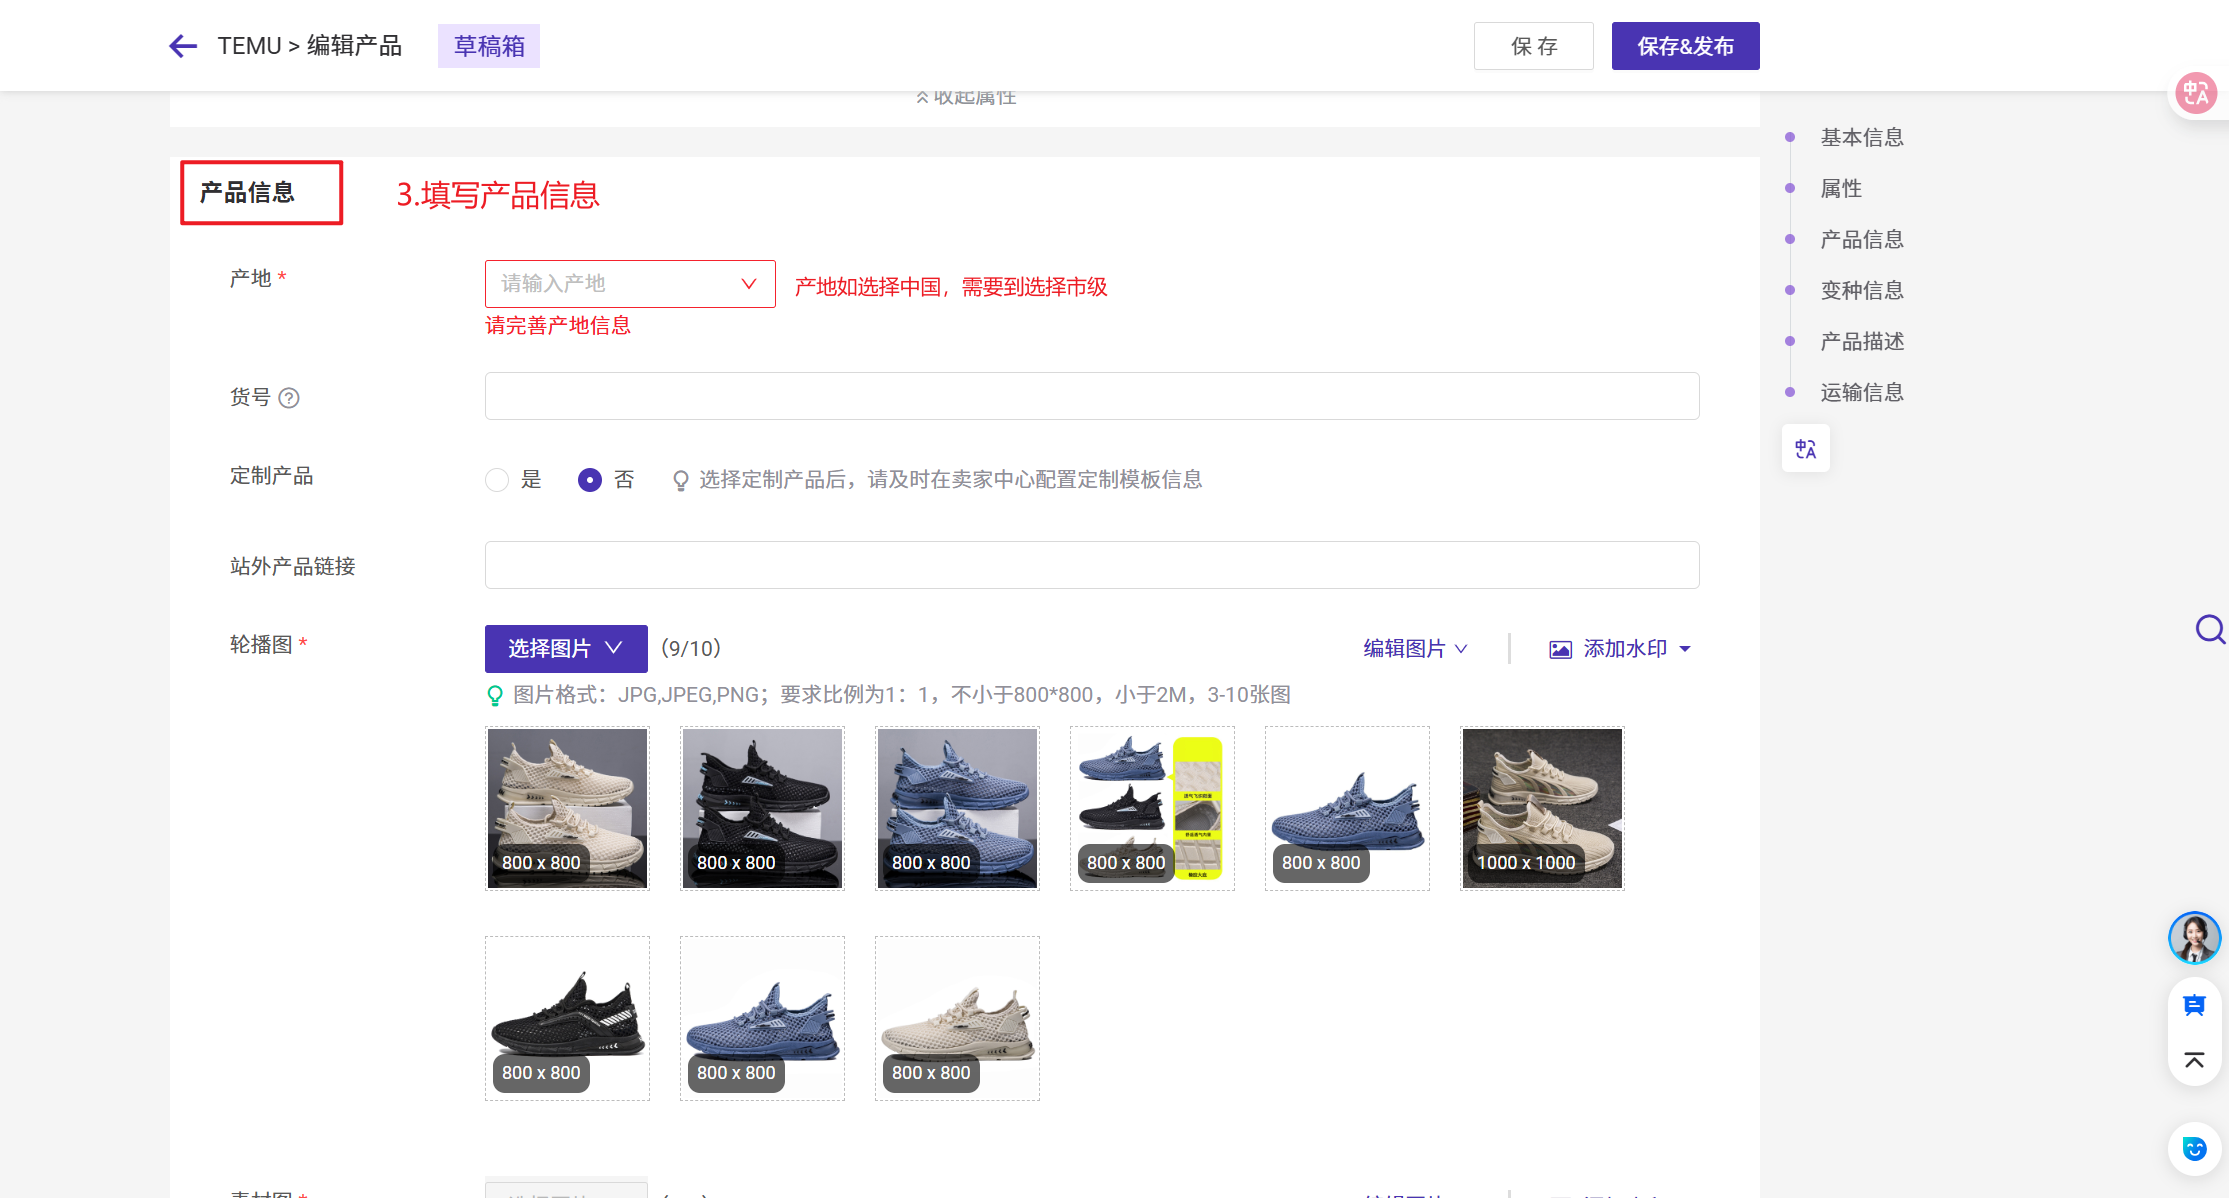Click the 保存 button

(1534, 46)
